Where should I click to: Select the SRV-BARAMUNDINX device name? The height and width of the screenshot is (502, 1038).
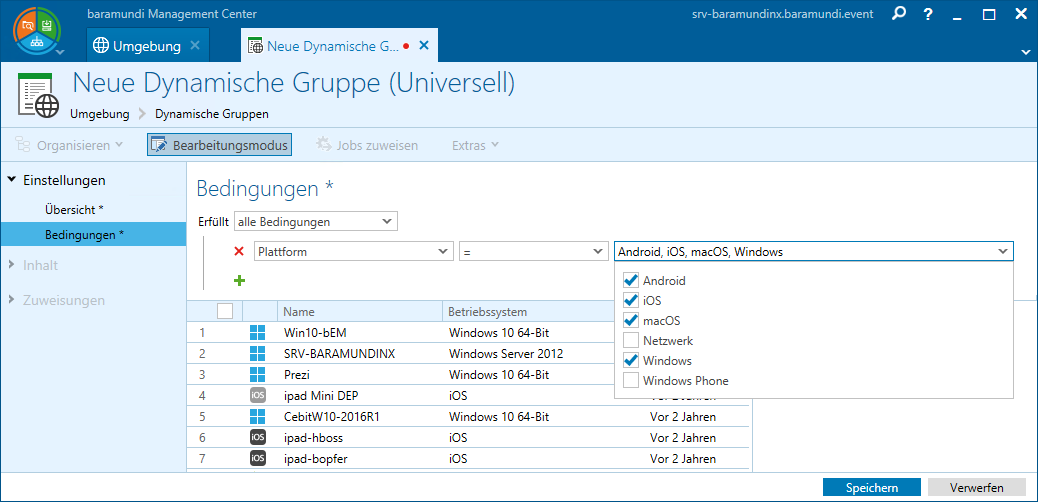339,354
